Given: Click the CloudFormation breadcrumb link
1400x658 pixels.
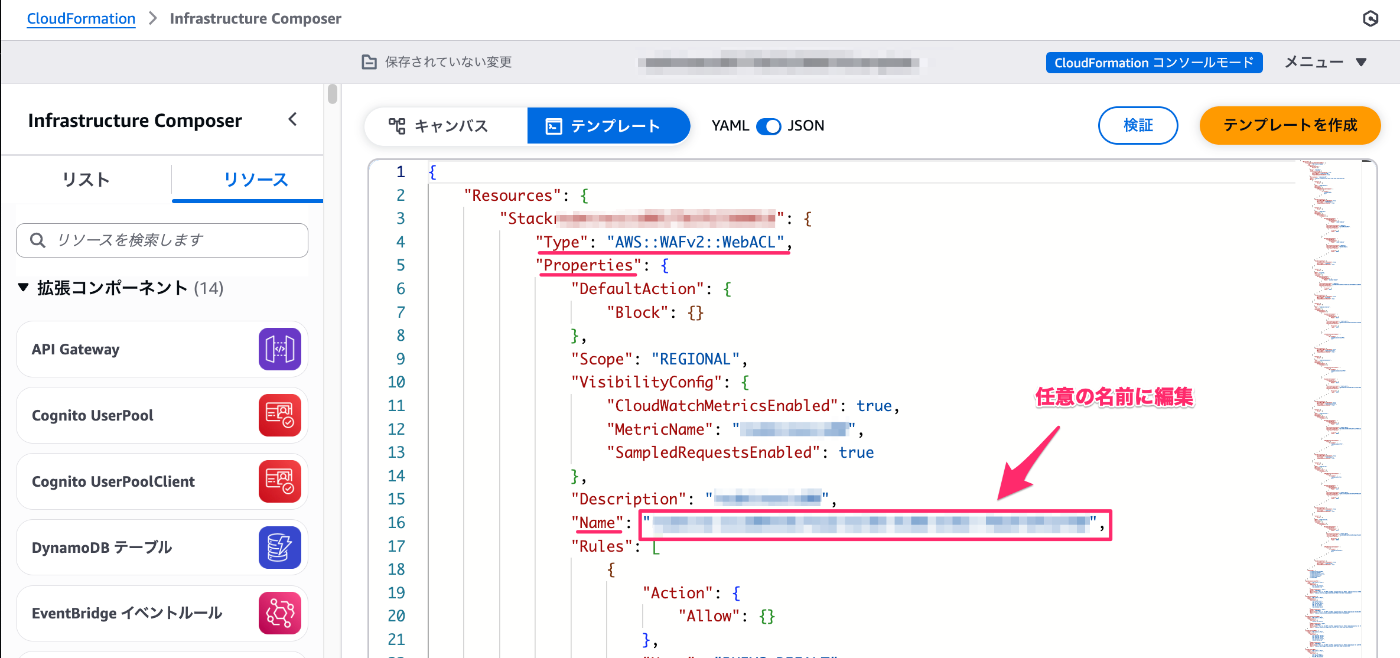Looking at the screenshot, I should pos(81,19).
